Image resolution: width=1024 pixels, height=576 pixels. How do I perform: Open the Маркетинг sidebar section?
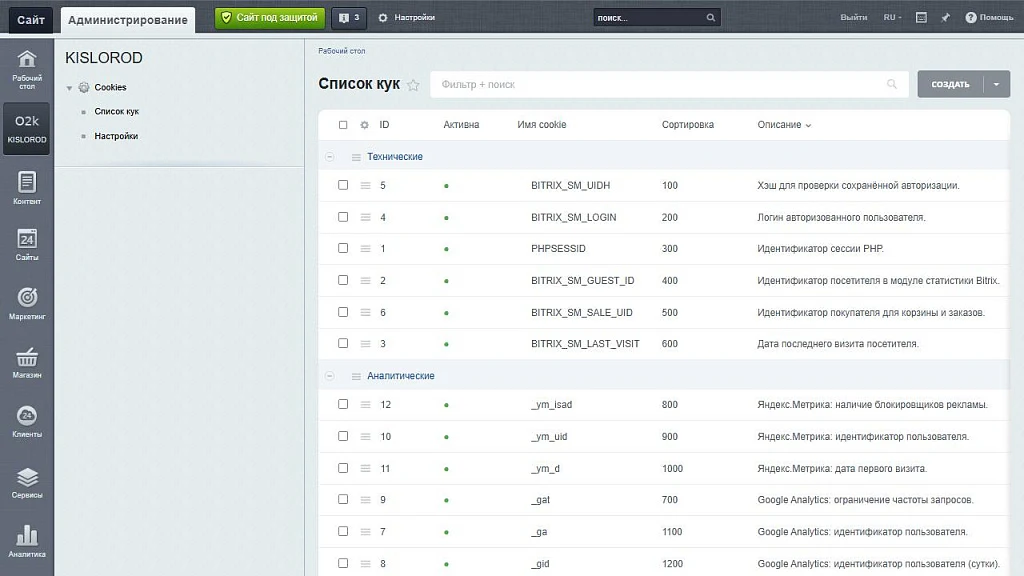coord(27,304)
